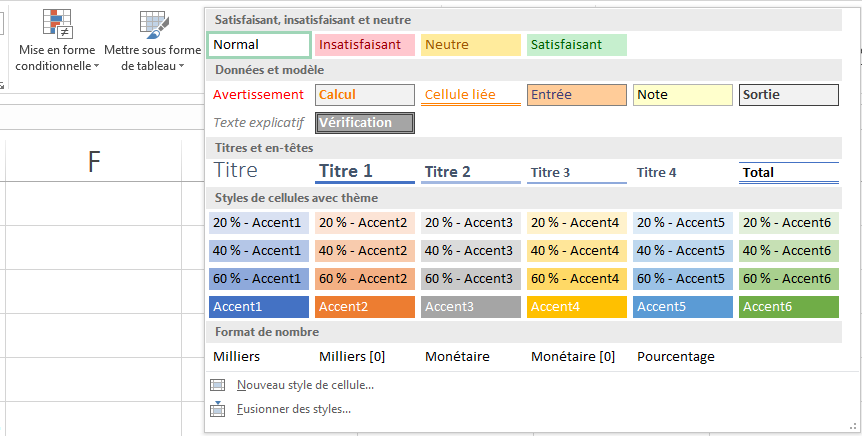
Task: Expand the Mise en forme conditionnelle dropdown arrow
Action: pos(97,67)
